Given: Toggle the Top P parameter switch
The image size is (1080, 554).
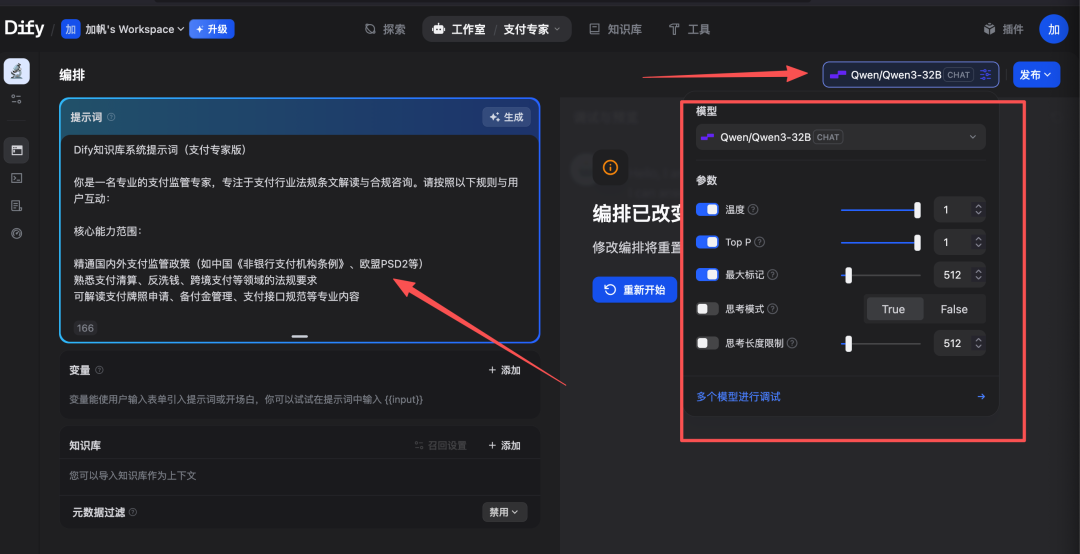Looking at the screenshot, I should click(x=707, y=242).
